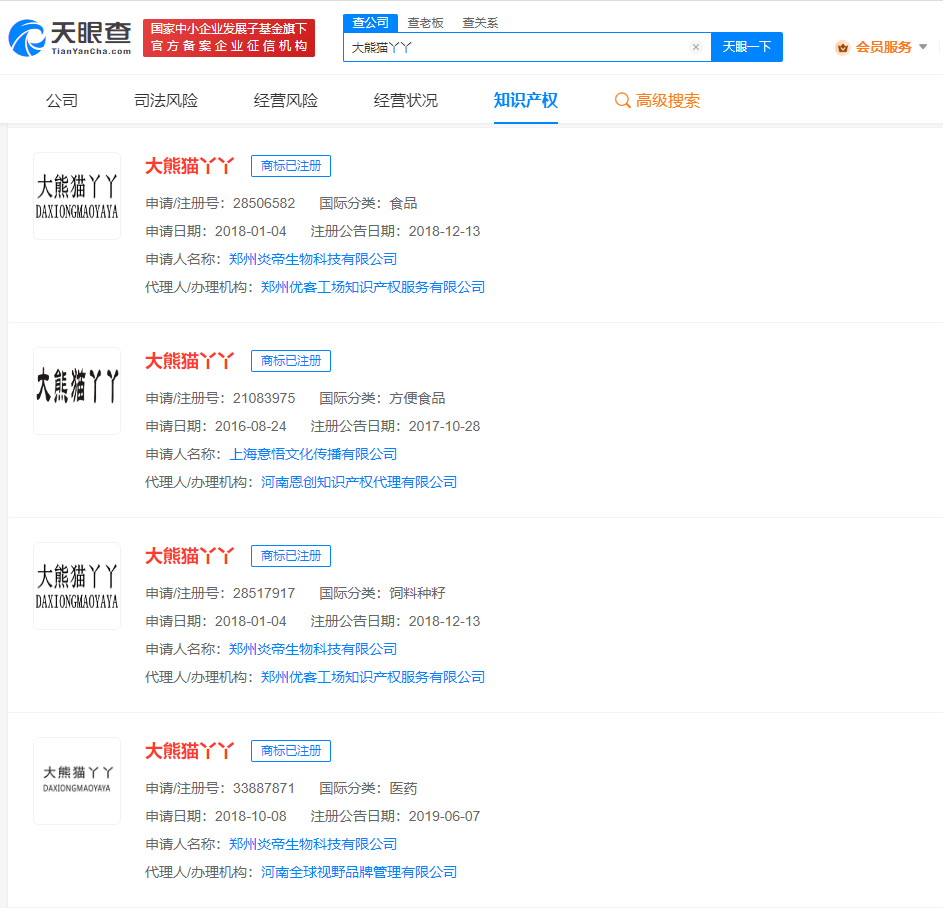Select the 司法风险 tab
The height and width of the screenshot is (908, 943).
coord(166,100)
